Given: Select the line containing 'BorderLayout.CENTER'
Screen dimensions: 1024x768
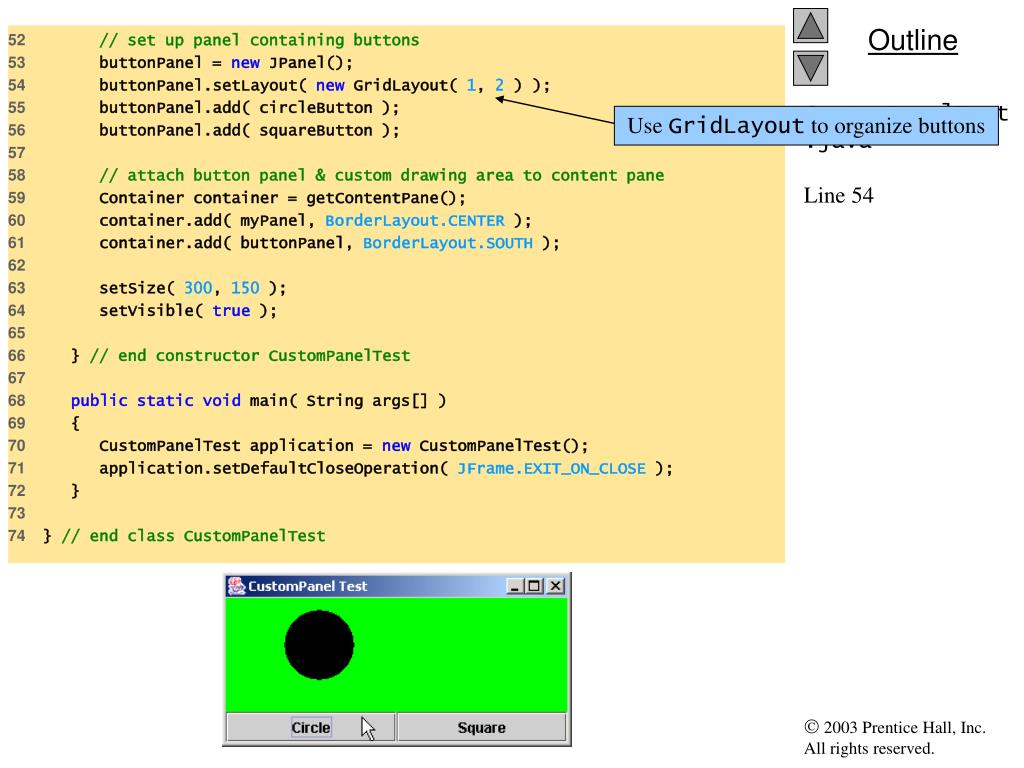Looking at the screenshot, I should (x=315, y=221).
